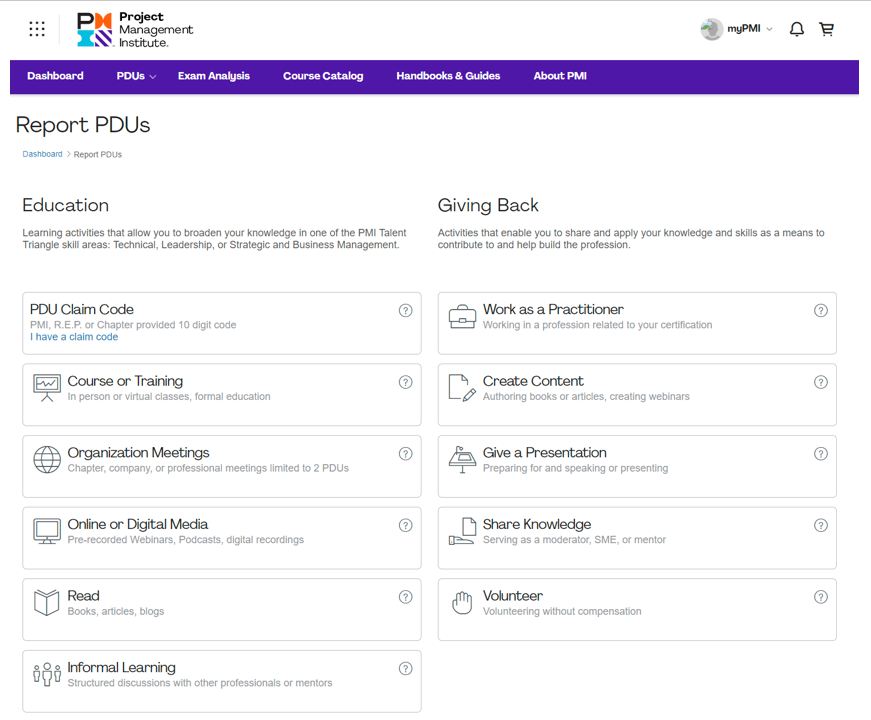The width and height of the screenshot is (871, 720).
Task: Click the Volunteer hand icon
Action: coord(462,603)
